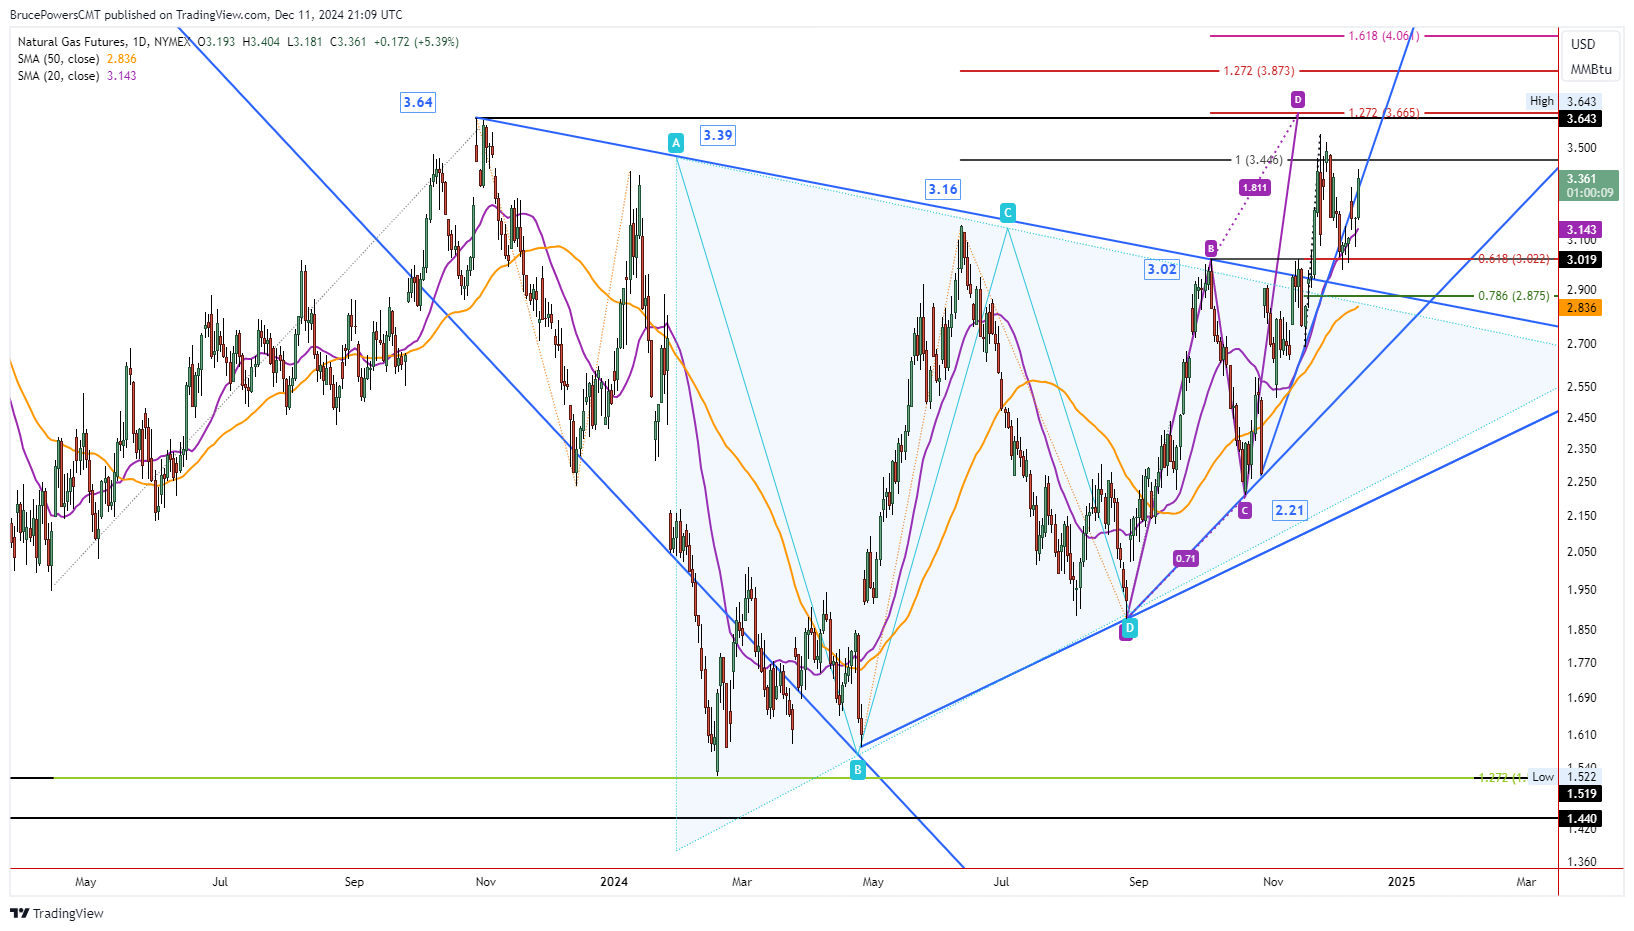Select the cyan C marker near 3.16
The image size is (1634, 931).
[1007, 212]
